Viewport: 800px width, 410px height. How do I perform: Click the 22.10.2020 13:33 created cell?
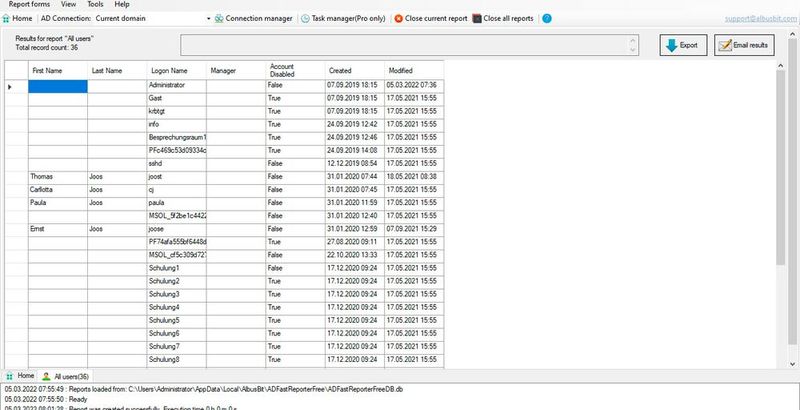tap(355, 255)
